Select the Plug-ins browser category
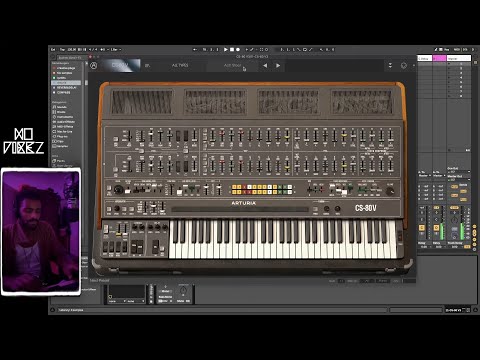Viewport: 480px width, 360px height. click(61, 137)
